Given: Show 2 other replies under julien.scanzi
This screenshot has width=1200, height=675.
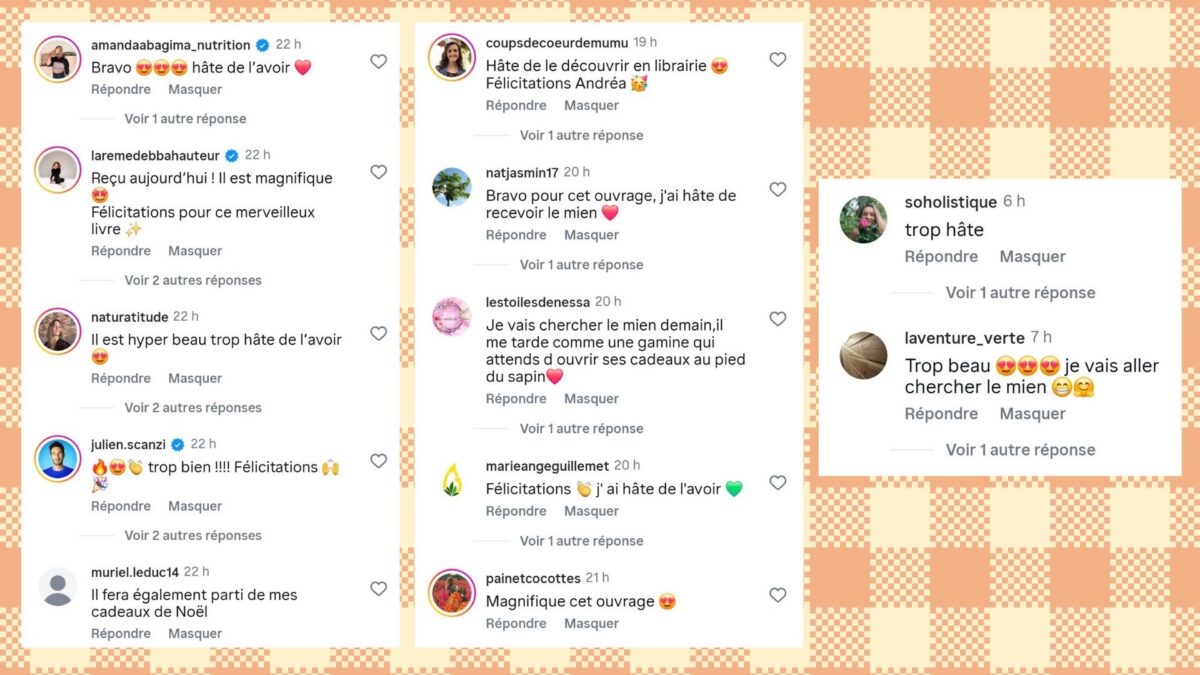Looking at the screenshot, I should (x=192, y=535).
